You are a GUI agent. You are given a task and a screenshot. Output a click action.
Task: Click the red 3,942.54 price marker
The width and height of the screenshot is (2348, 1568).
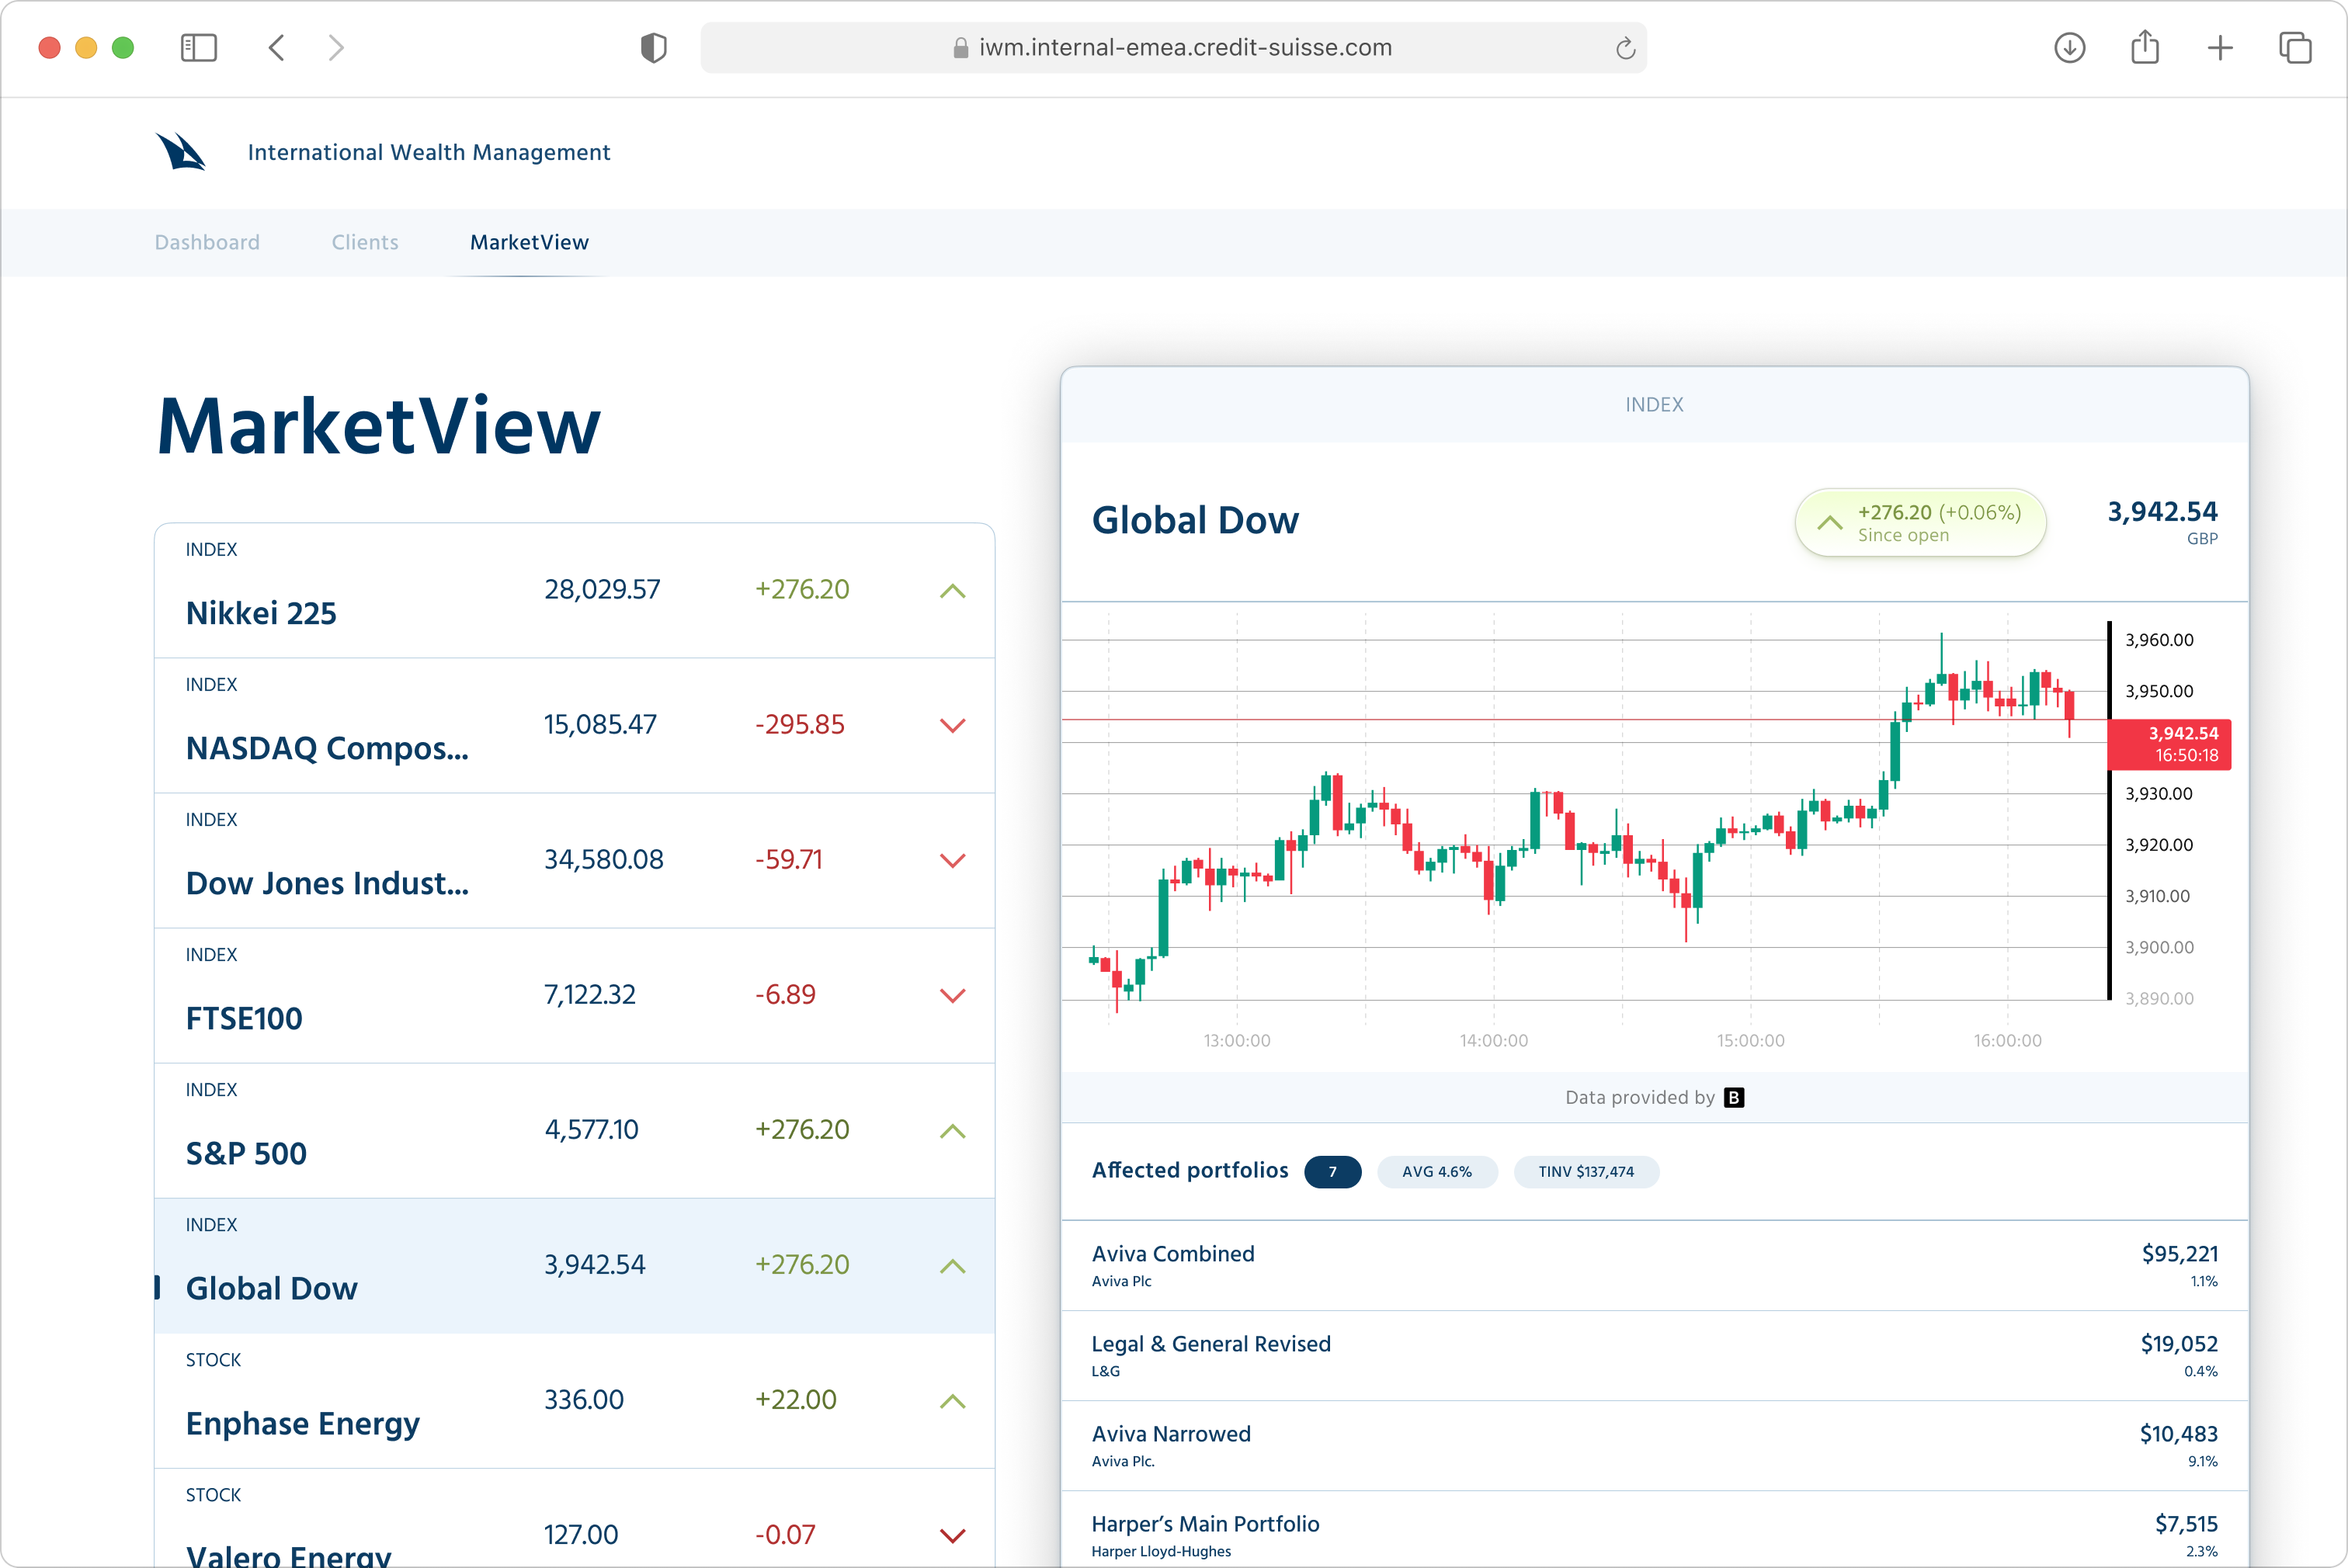coord(2169,744)
